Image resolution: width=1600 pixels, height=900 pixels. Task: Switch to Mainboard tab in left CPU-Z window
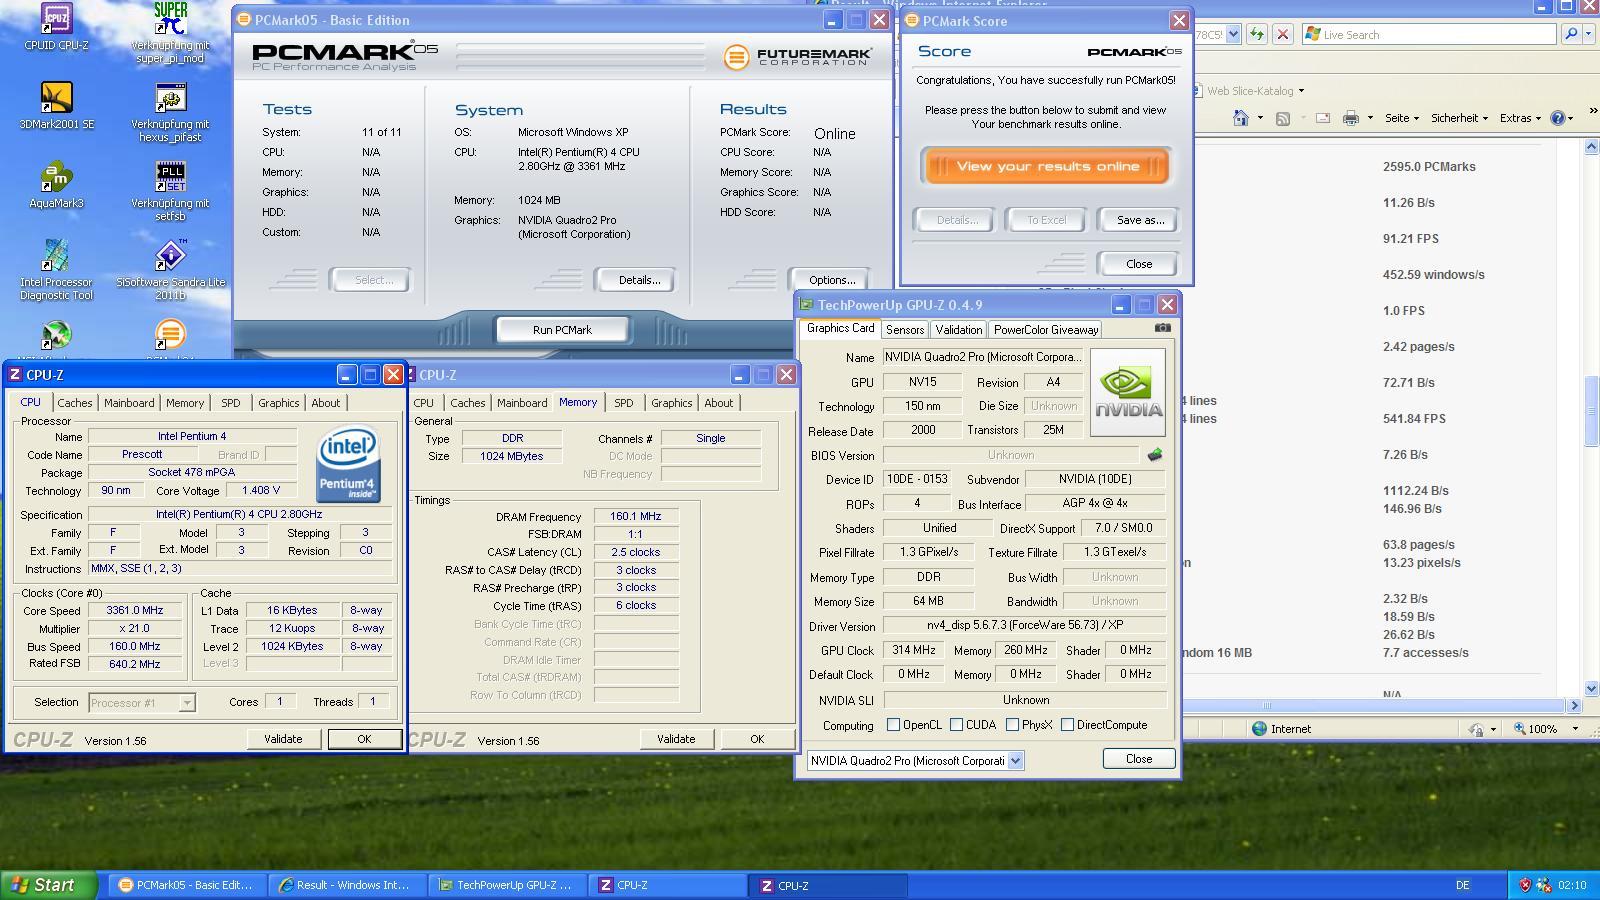pyautogui.click(x=129, y=403)
